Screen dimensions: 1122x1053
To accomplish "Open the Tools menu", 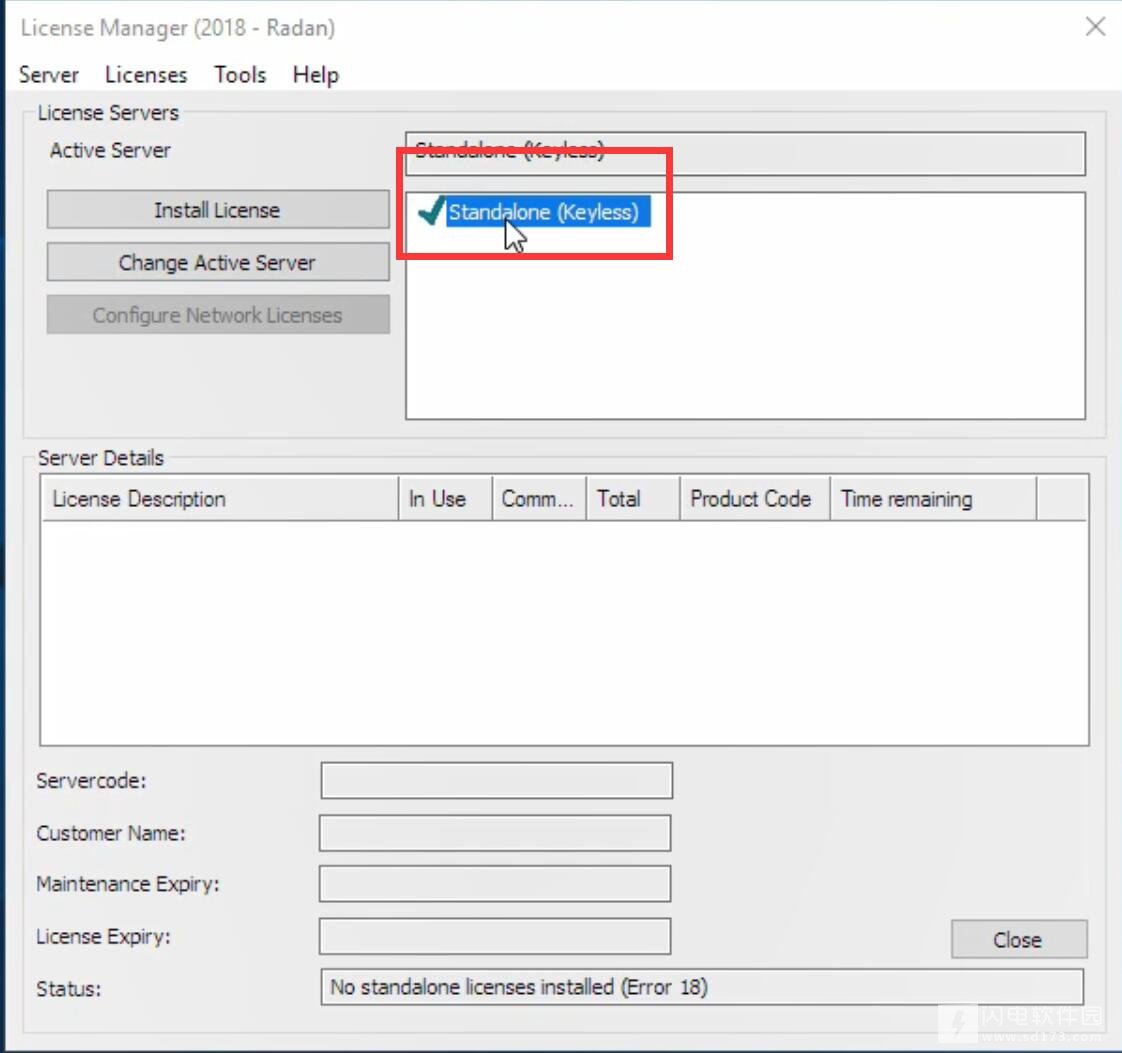I will 240,75.
